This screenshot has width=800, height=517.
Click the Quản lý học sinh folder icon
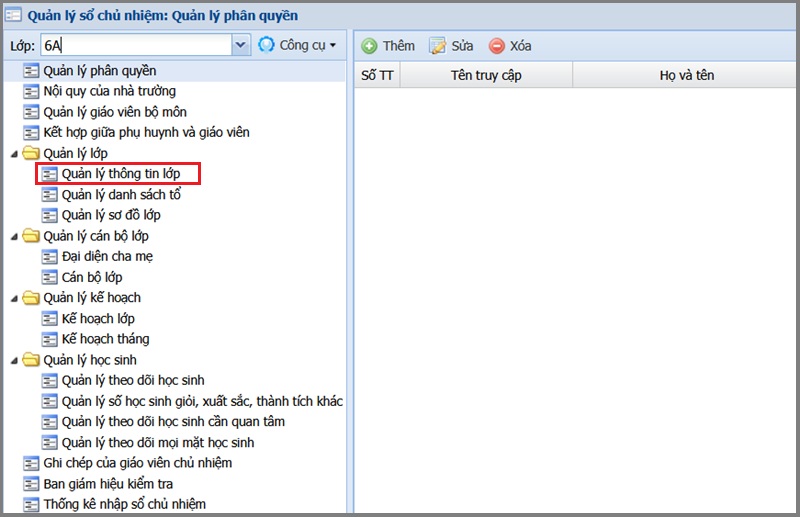click(31, 360)
